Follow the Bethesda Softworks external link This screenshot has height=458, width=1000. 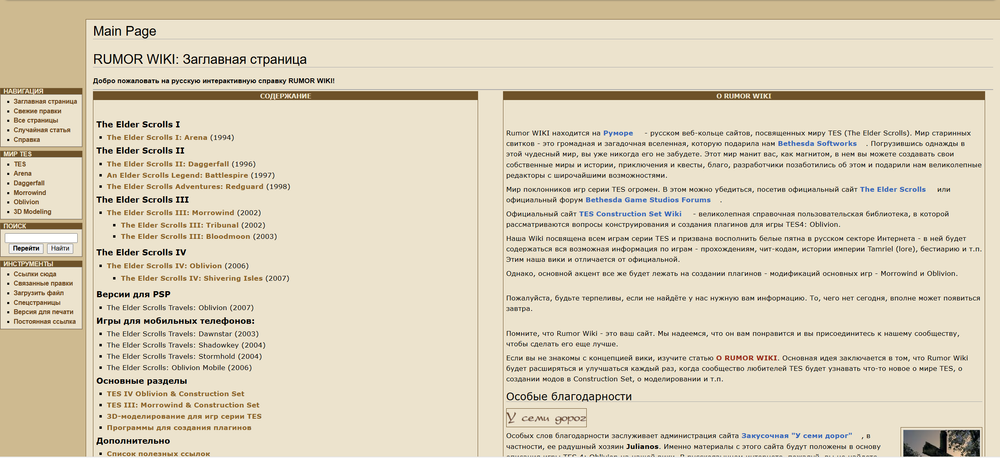click(817, 144)
